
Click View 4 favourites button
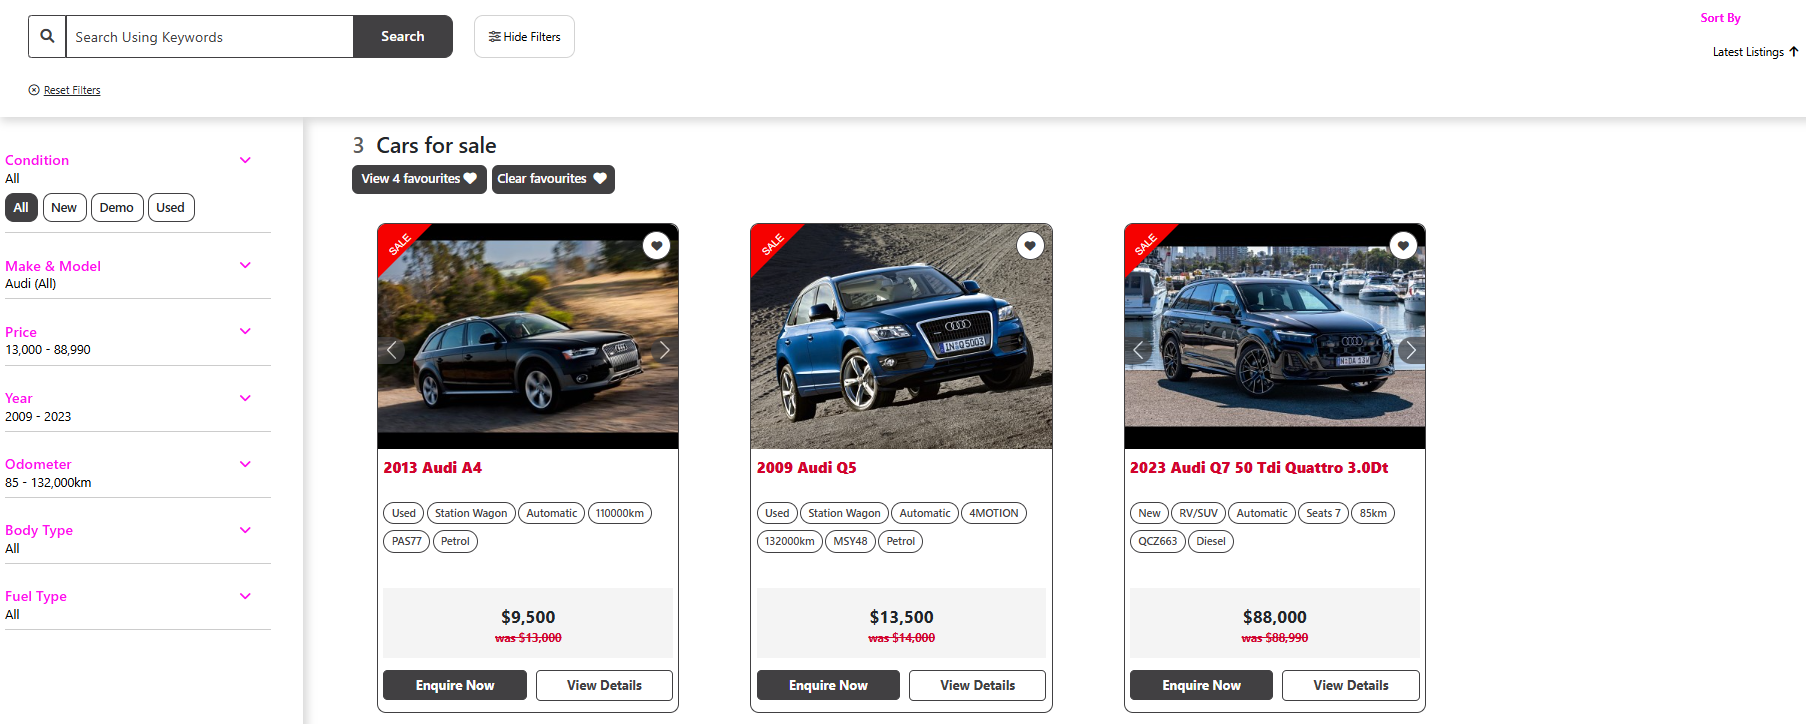[x=419, y=179]
